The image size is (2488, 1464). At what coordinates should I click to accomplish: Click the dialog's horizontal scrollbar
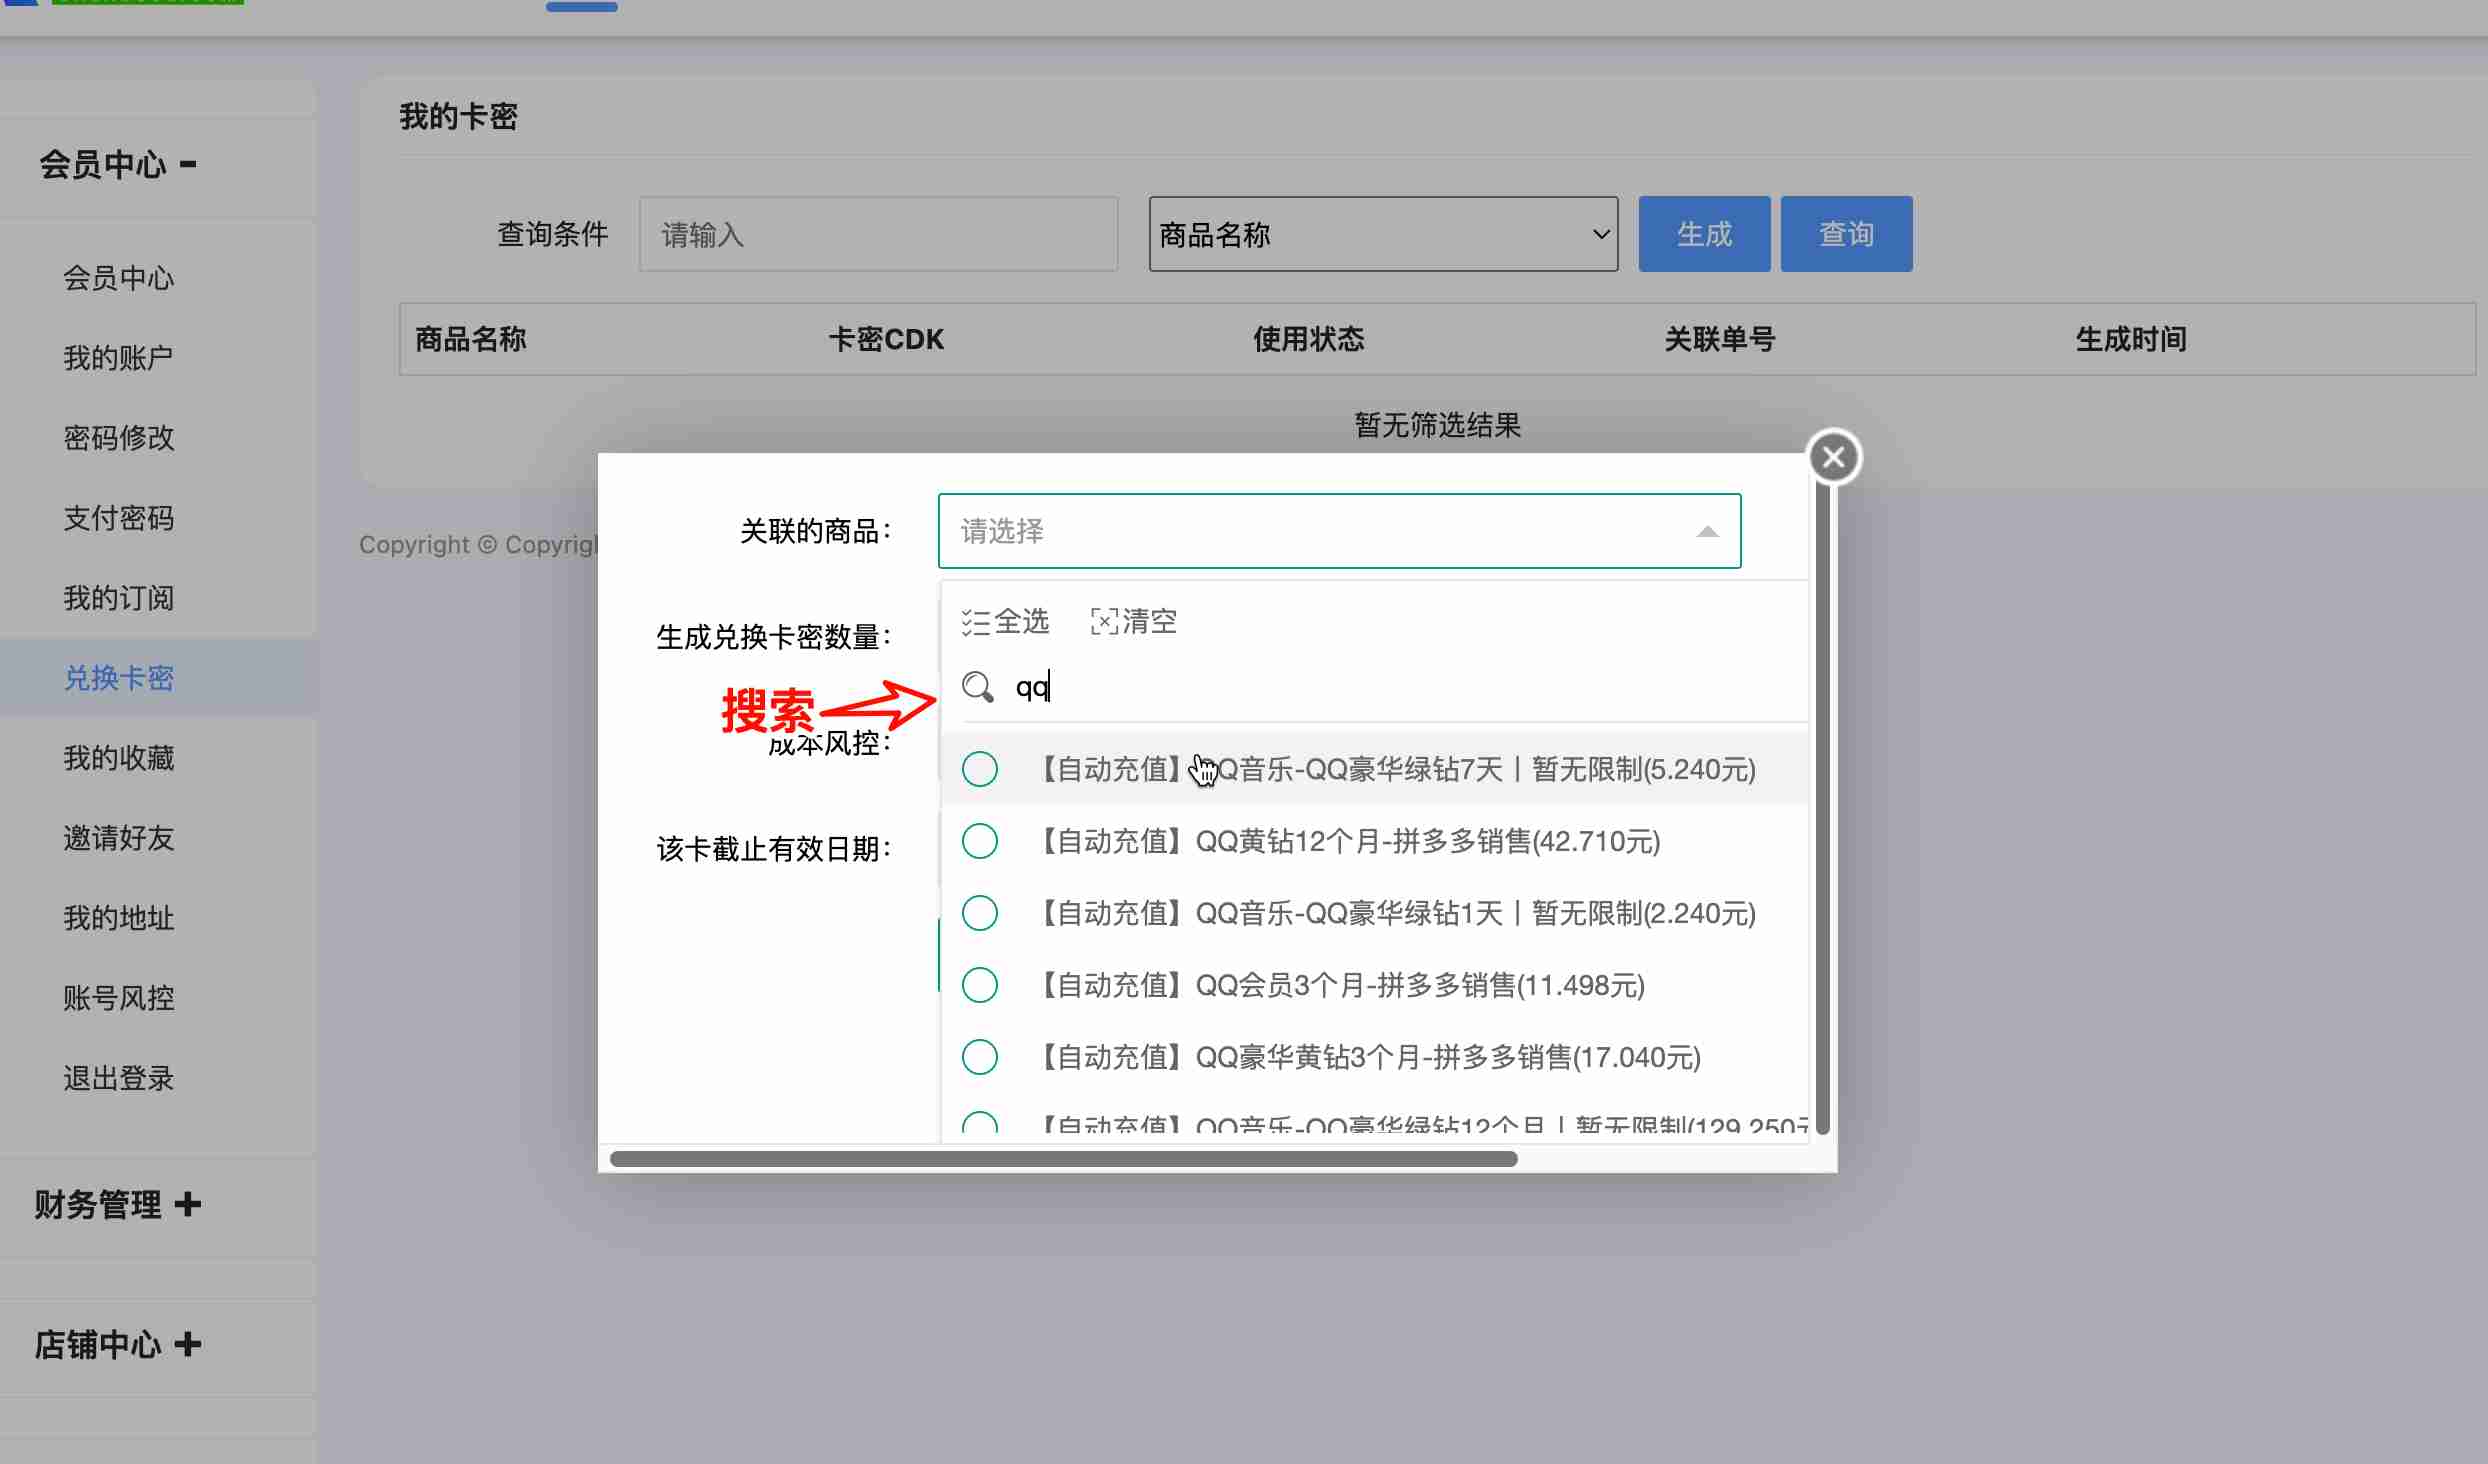point(1063,1159)
